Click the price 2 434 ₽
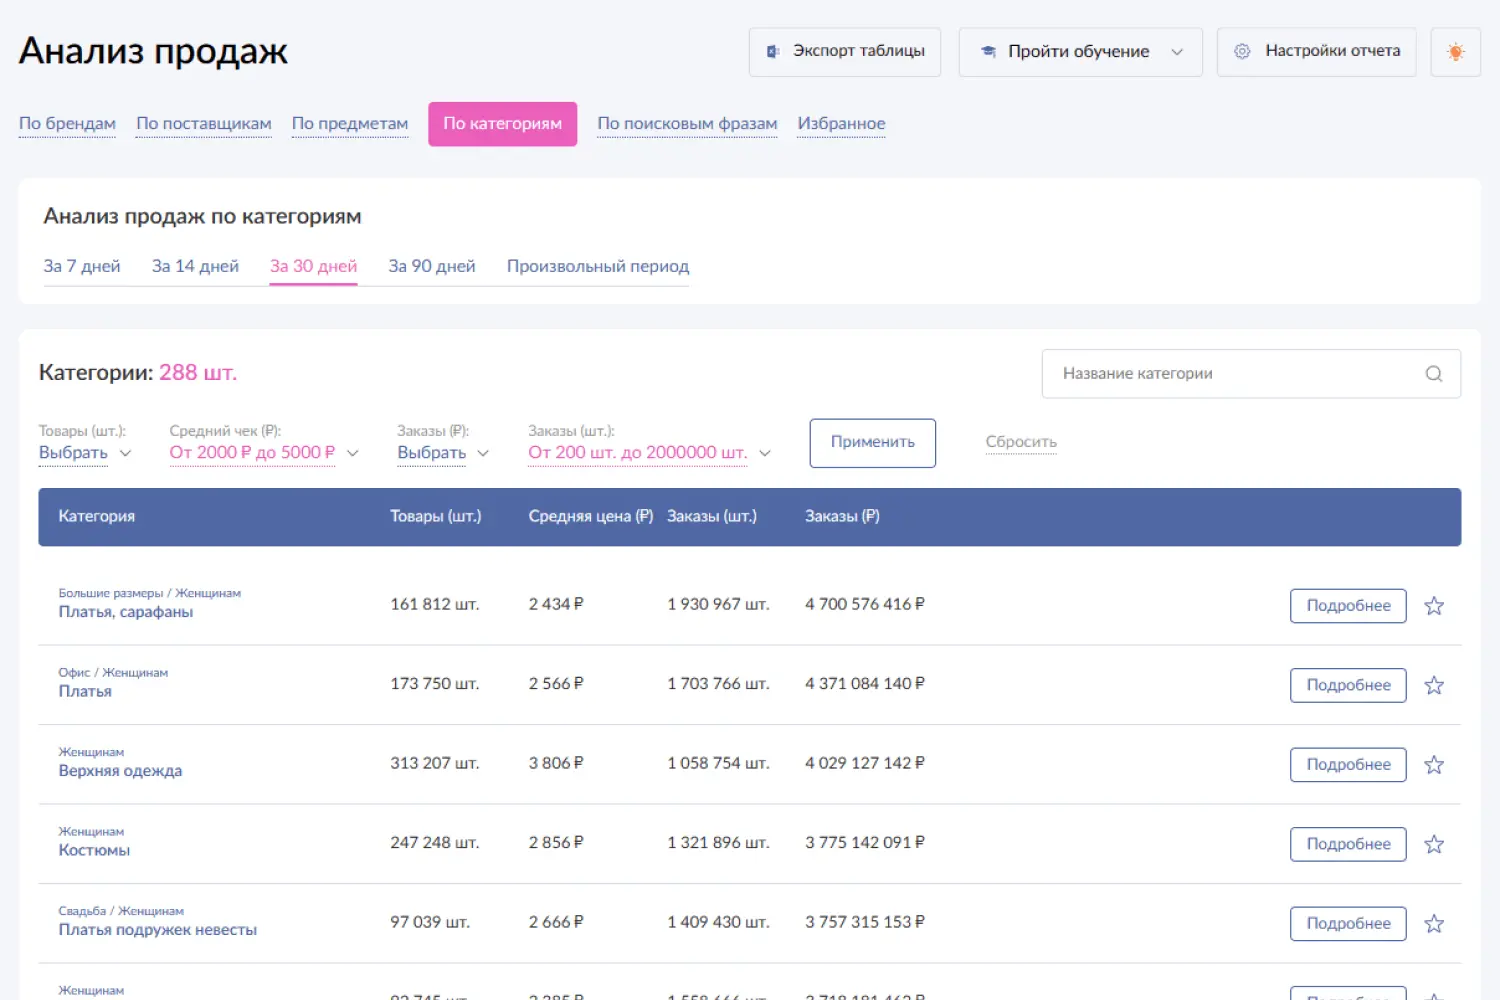This screenshot has height=1000, width=1500. [556, 604]
